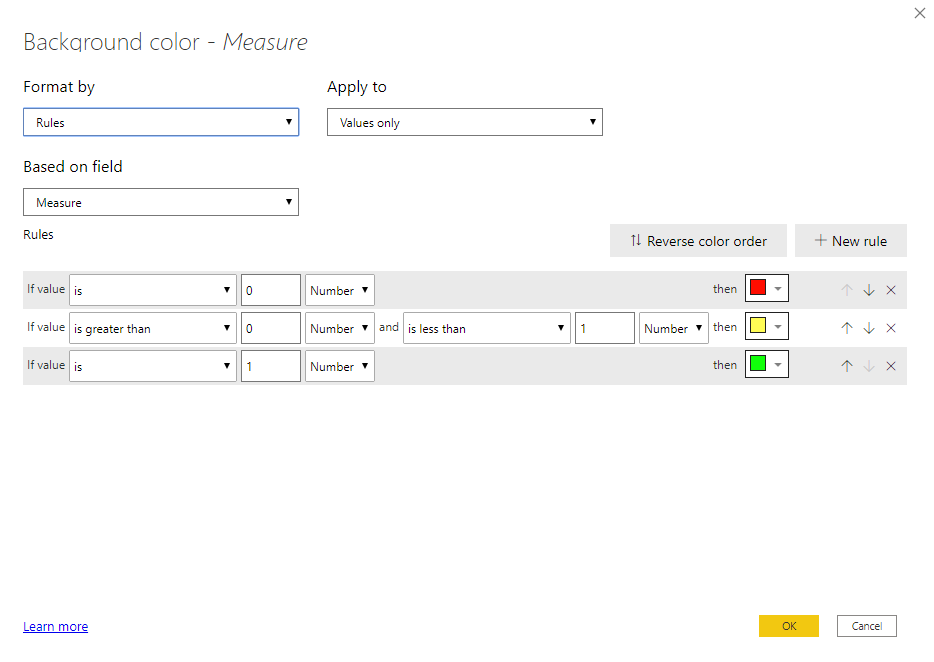Open the Format by Rules dropdown
The height and width of the screenshot is (662, 934).
pos(161,122)
